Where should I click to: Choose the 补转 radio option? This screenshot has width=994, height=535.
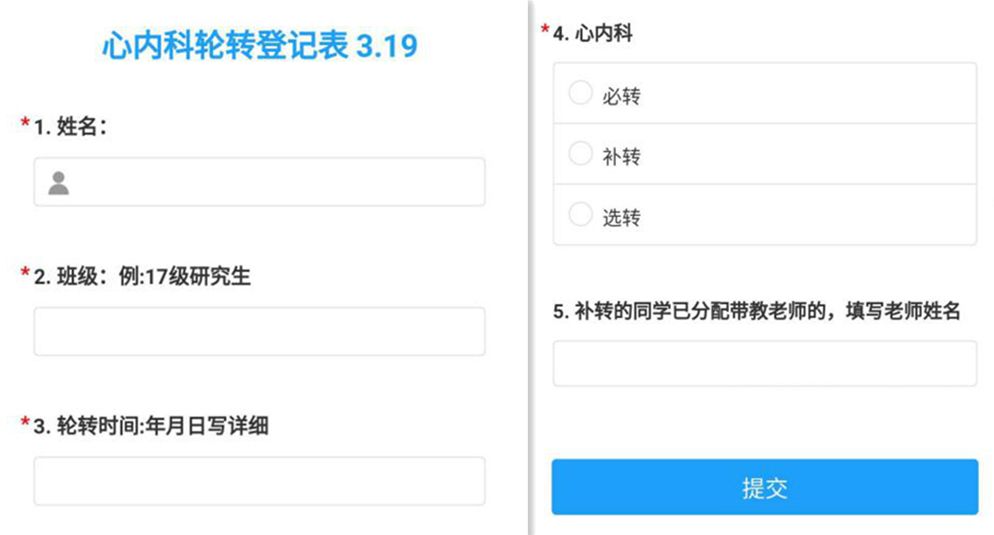point(581,155)
